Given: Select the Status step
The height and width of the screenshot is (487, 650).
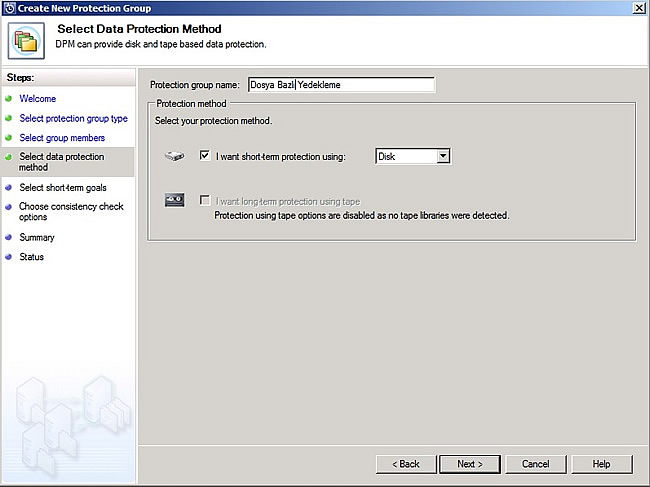Looking at the screenshot, I should click(x=32, y=257).
